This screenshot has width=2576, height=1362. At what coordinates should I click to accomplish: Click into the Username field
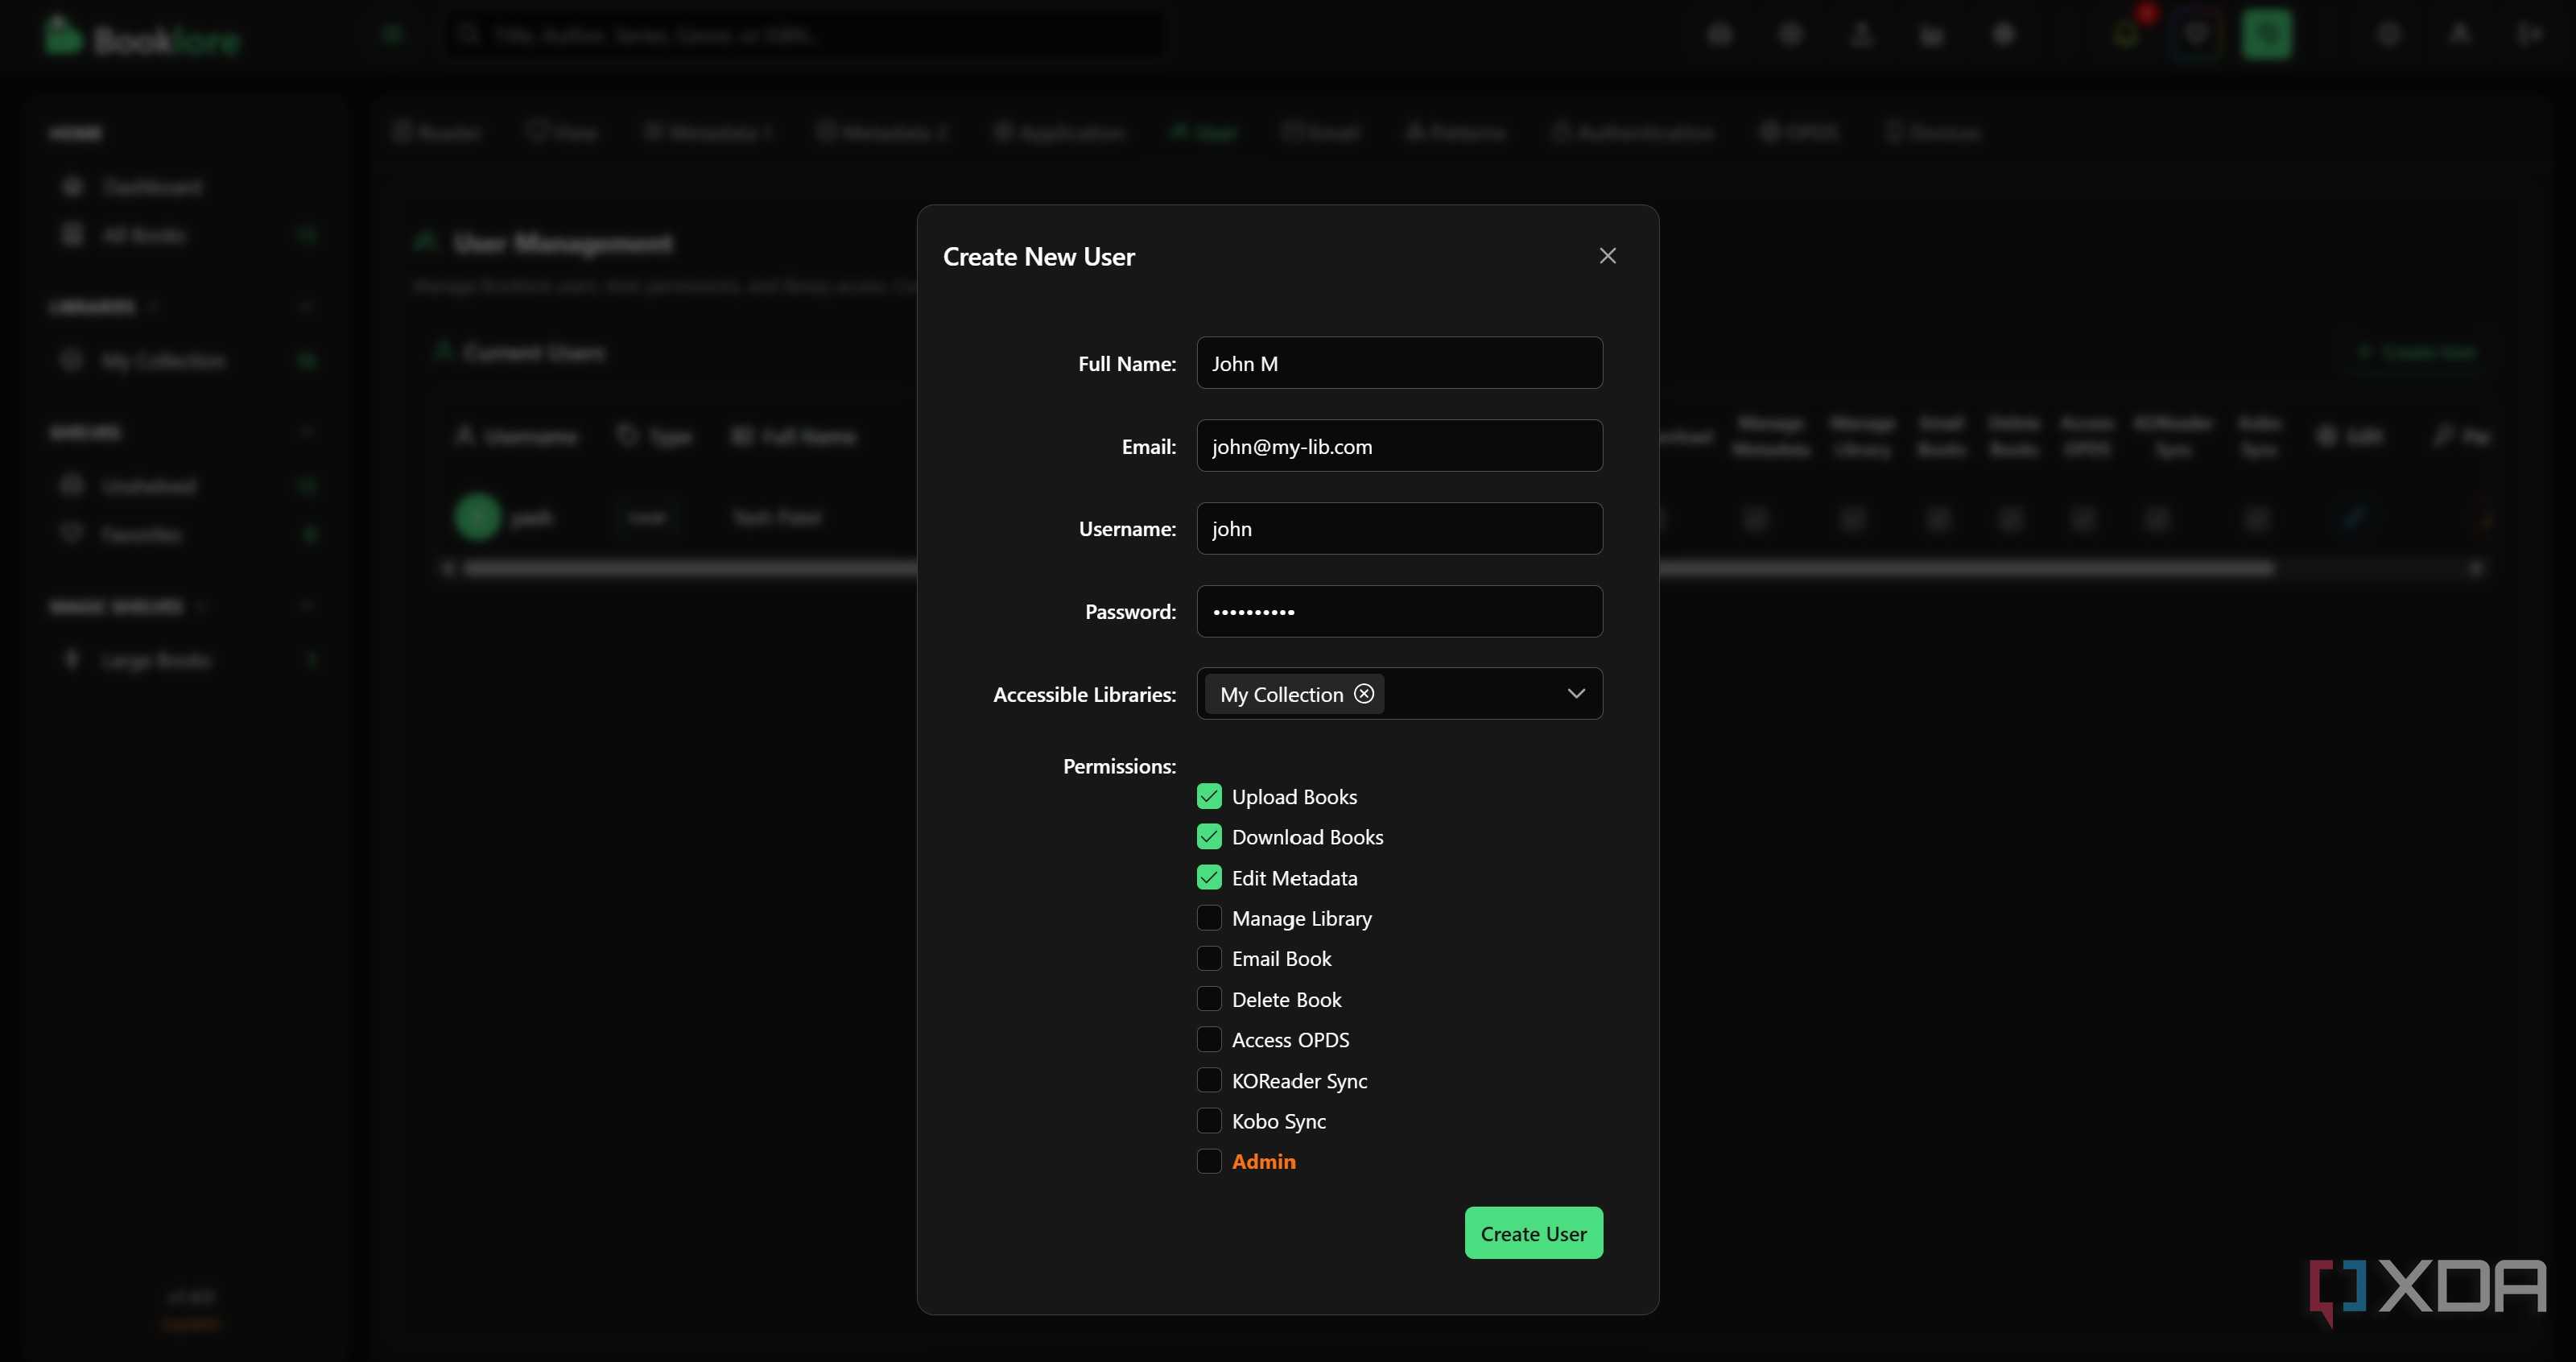pyautogui.click(x=1399, y=528)
